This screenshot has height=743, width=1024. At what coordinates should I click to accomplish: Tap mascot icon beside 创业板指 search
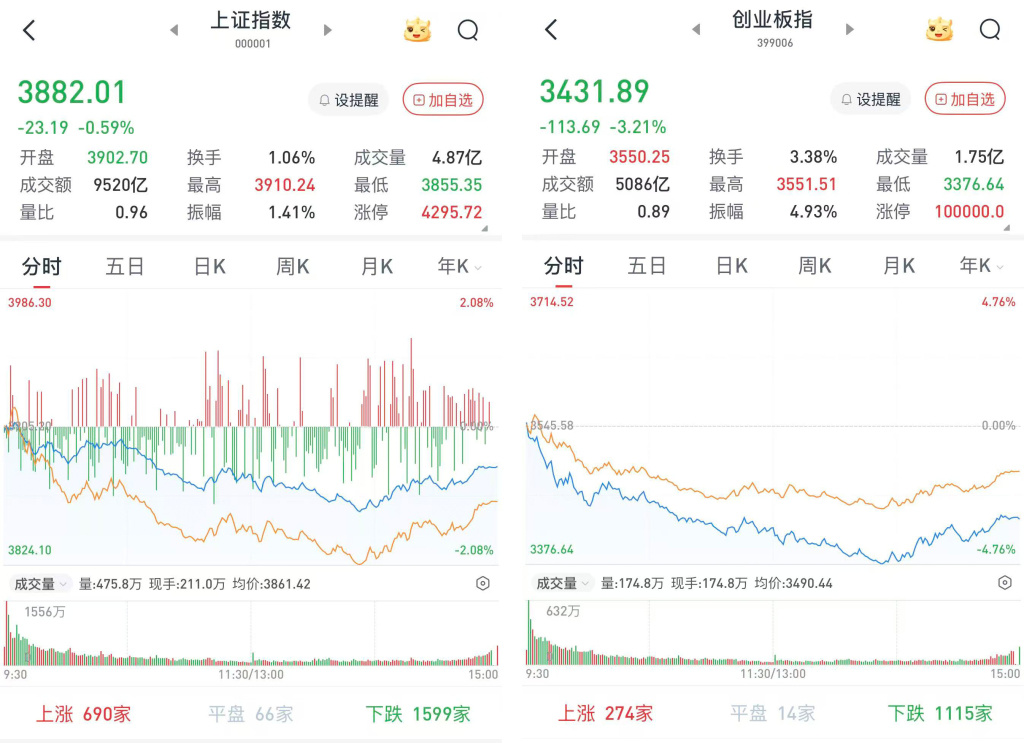point(939,29)
